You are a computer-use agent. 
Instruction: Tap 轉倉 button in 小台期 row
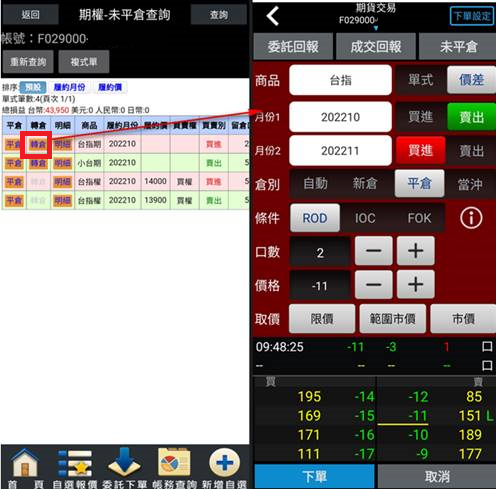pos(38,163)
